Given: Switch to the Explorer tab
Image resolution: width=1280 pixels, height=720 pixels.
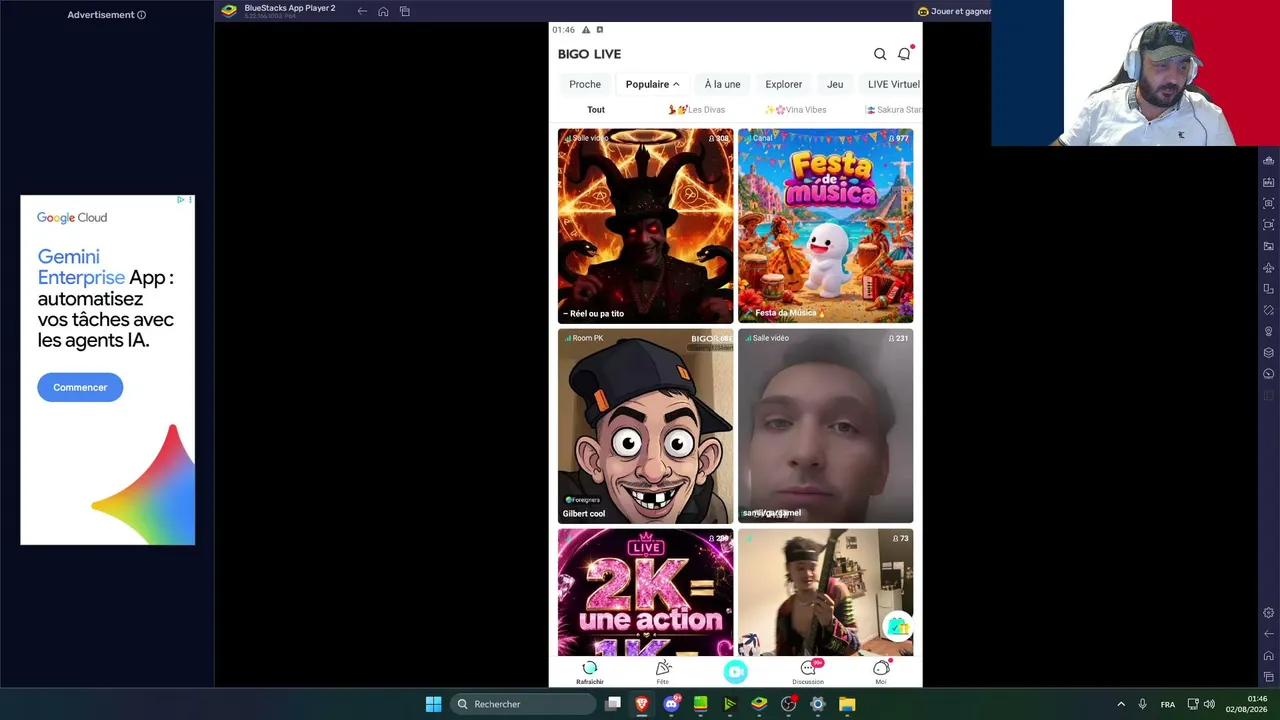Looking at the screenshot, I should [783, 84].
